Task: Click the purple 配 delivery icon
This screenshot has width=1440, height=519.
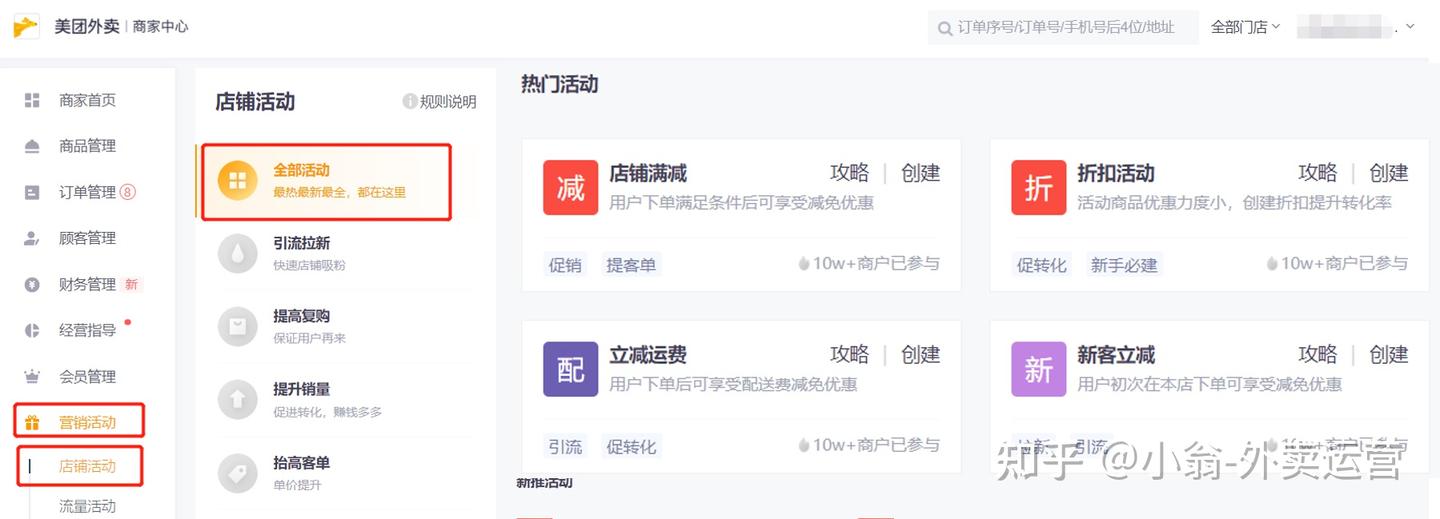Action: point(570,369)
